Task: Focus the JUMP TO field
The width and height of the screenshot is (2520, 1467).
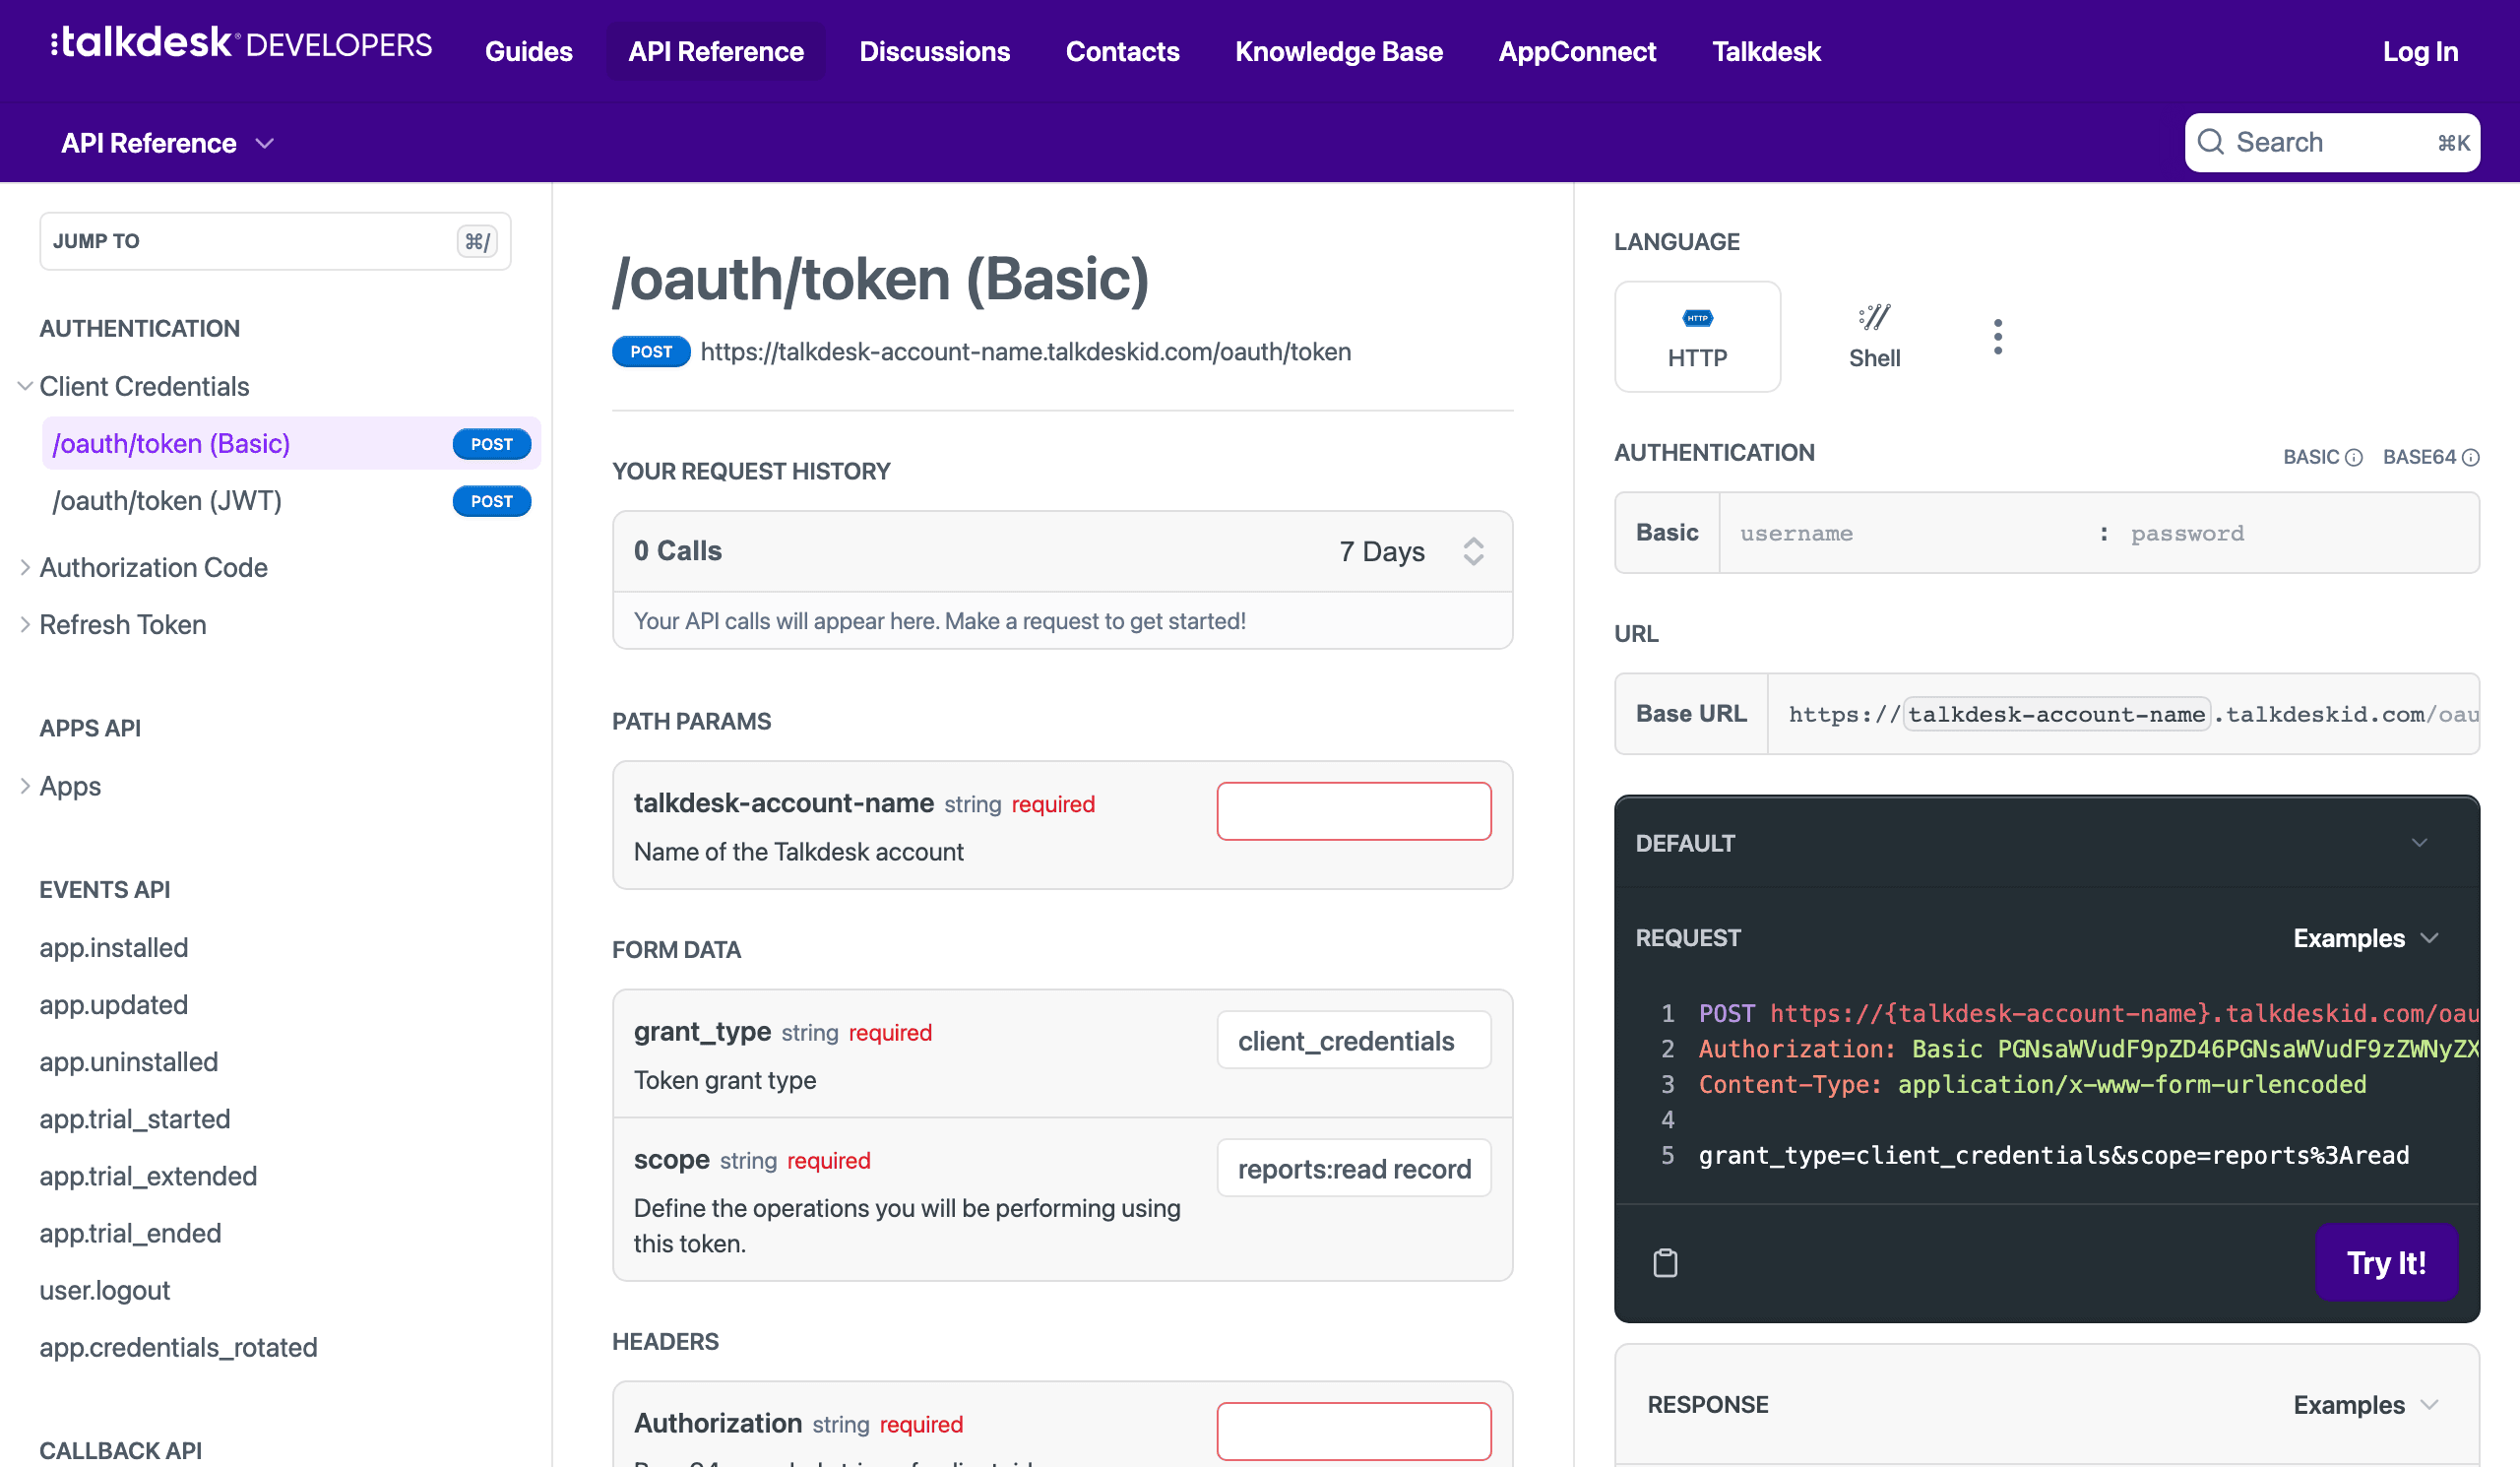Action: 275,241
